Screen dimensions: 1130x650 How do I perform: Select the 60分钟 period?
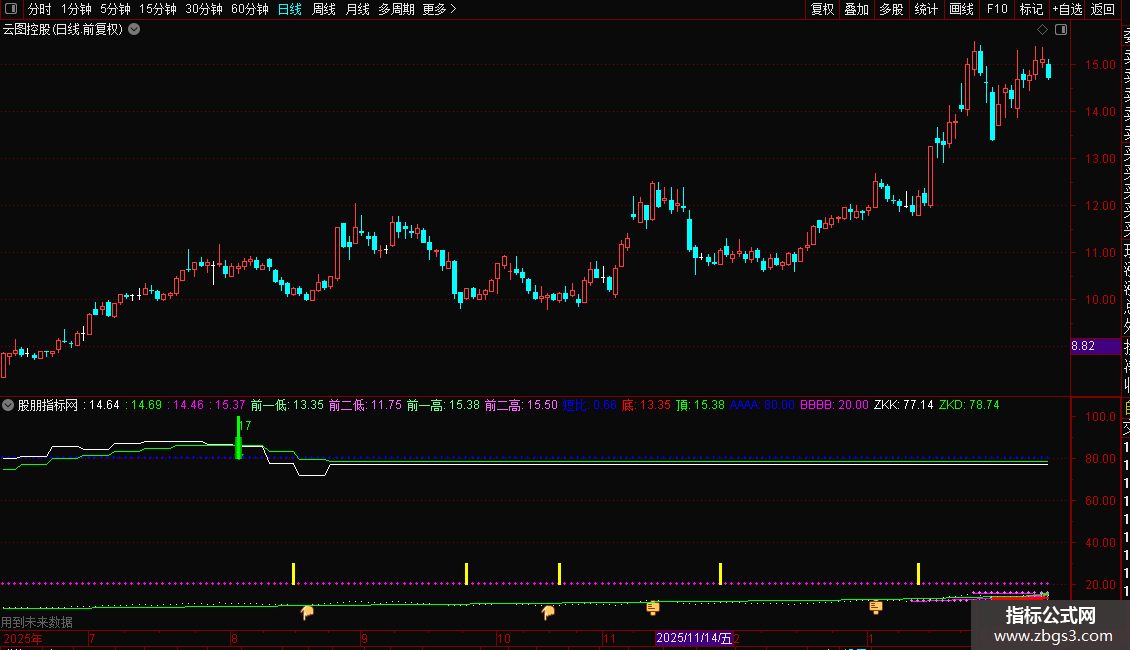coord(250,9)
